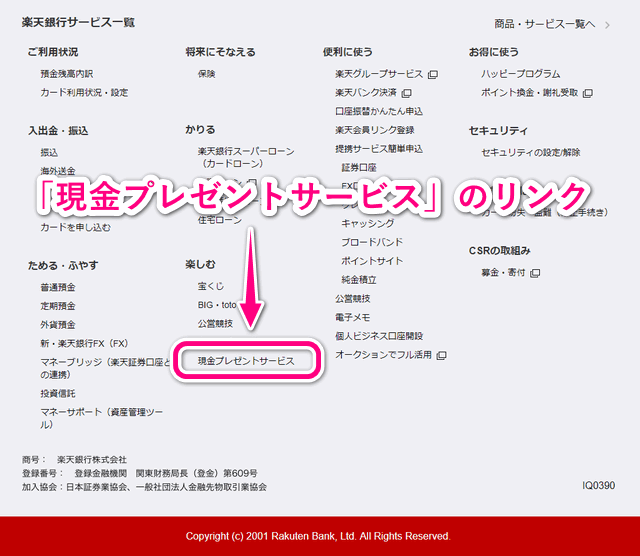Open the 現金プレゼントサービス link
The image size is (640, 556).
[246, 361]
